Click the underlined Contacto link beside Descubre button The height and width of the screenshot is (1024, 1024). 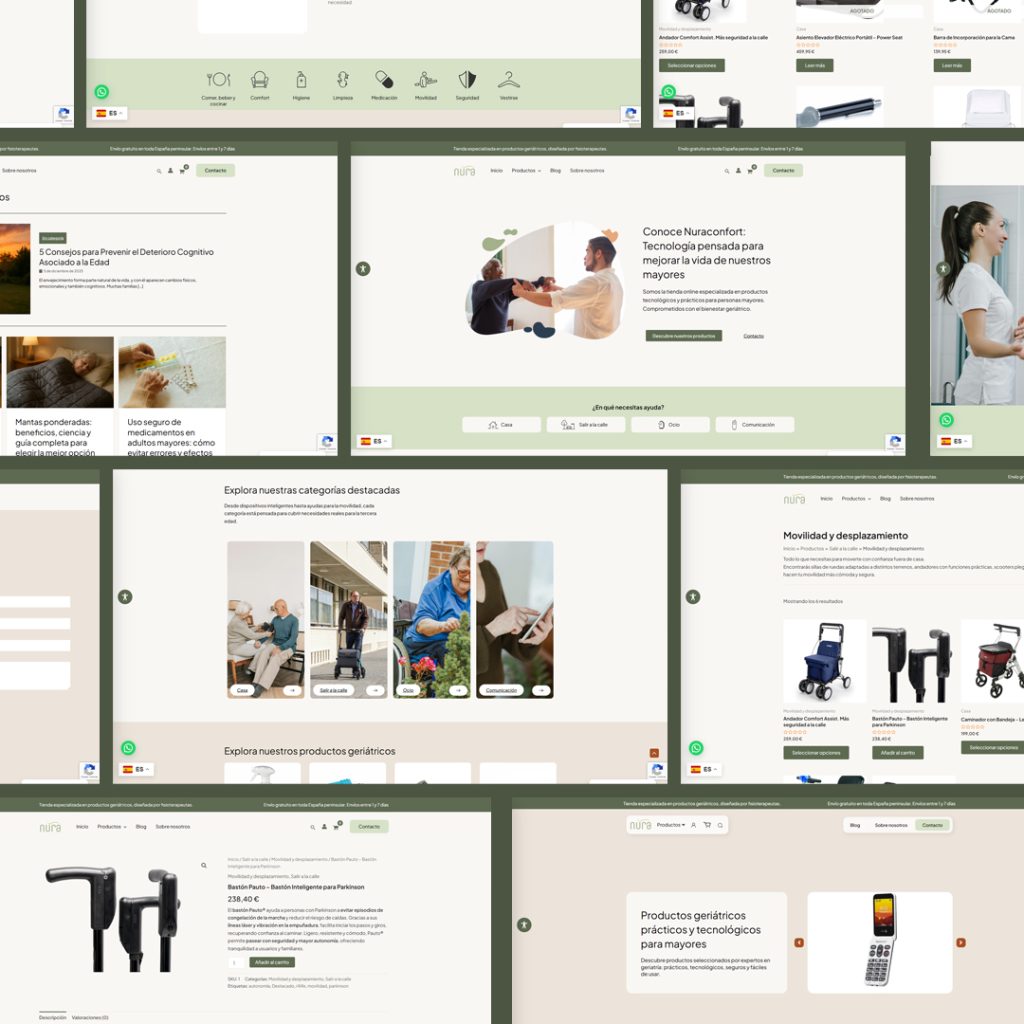[753, 336]
